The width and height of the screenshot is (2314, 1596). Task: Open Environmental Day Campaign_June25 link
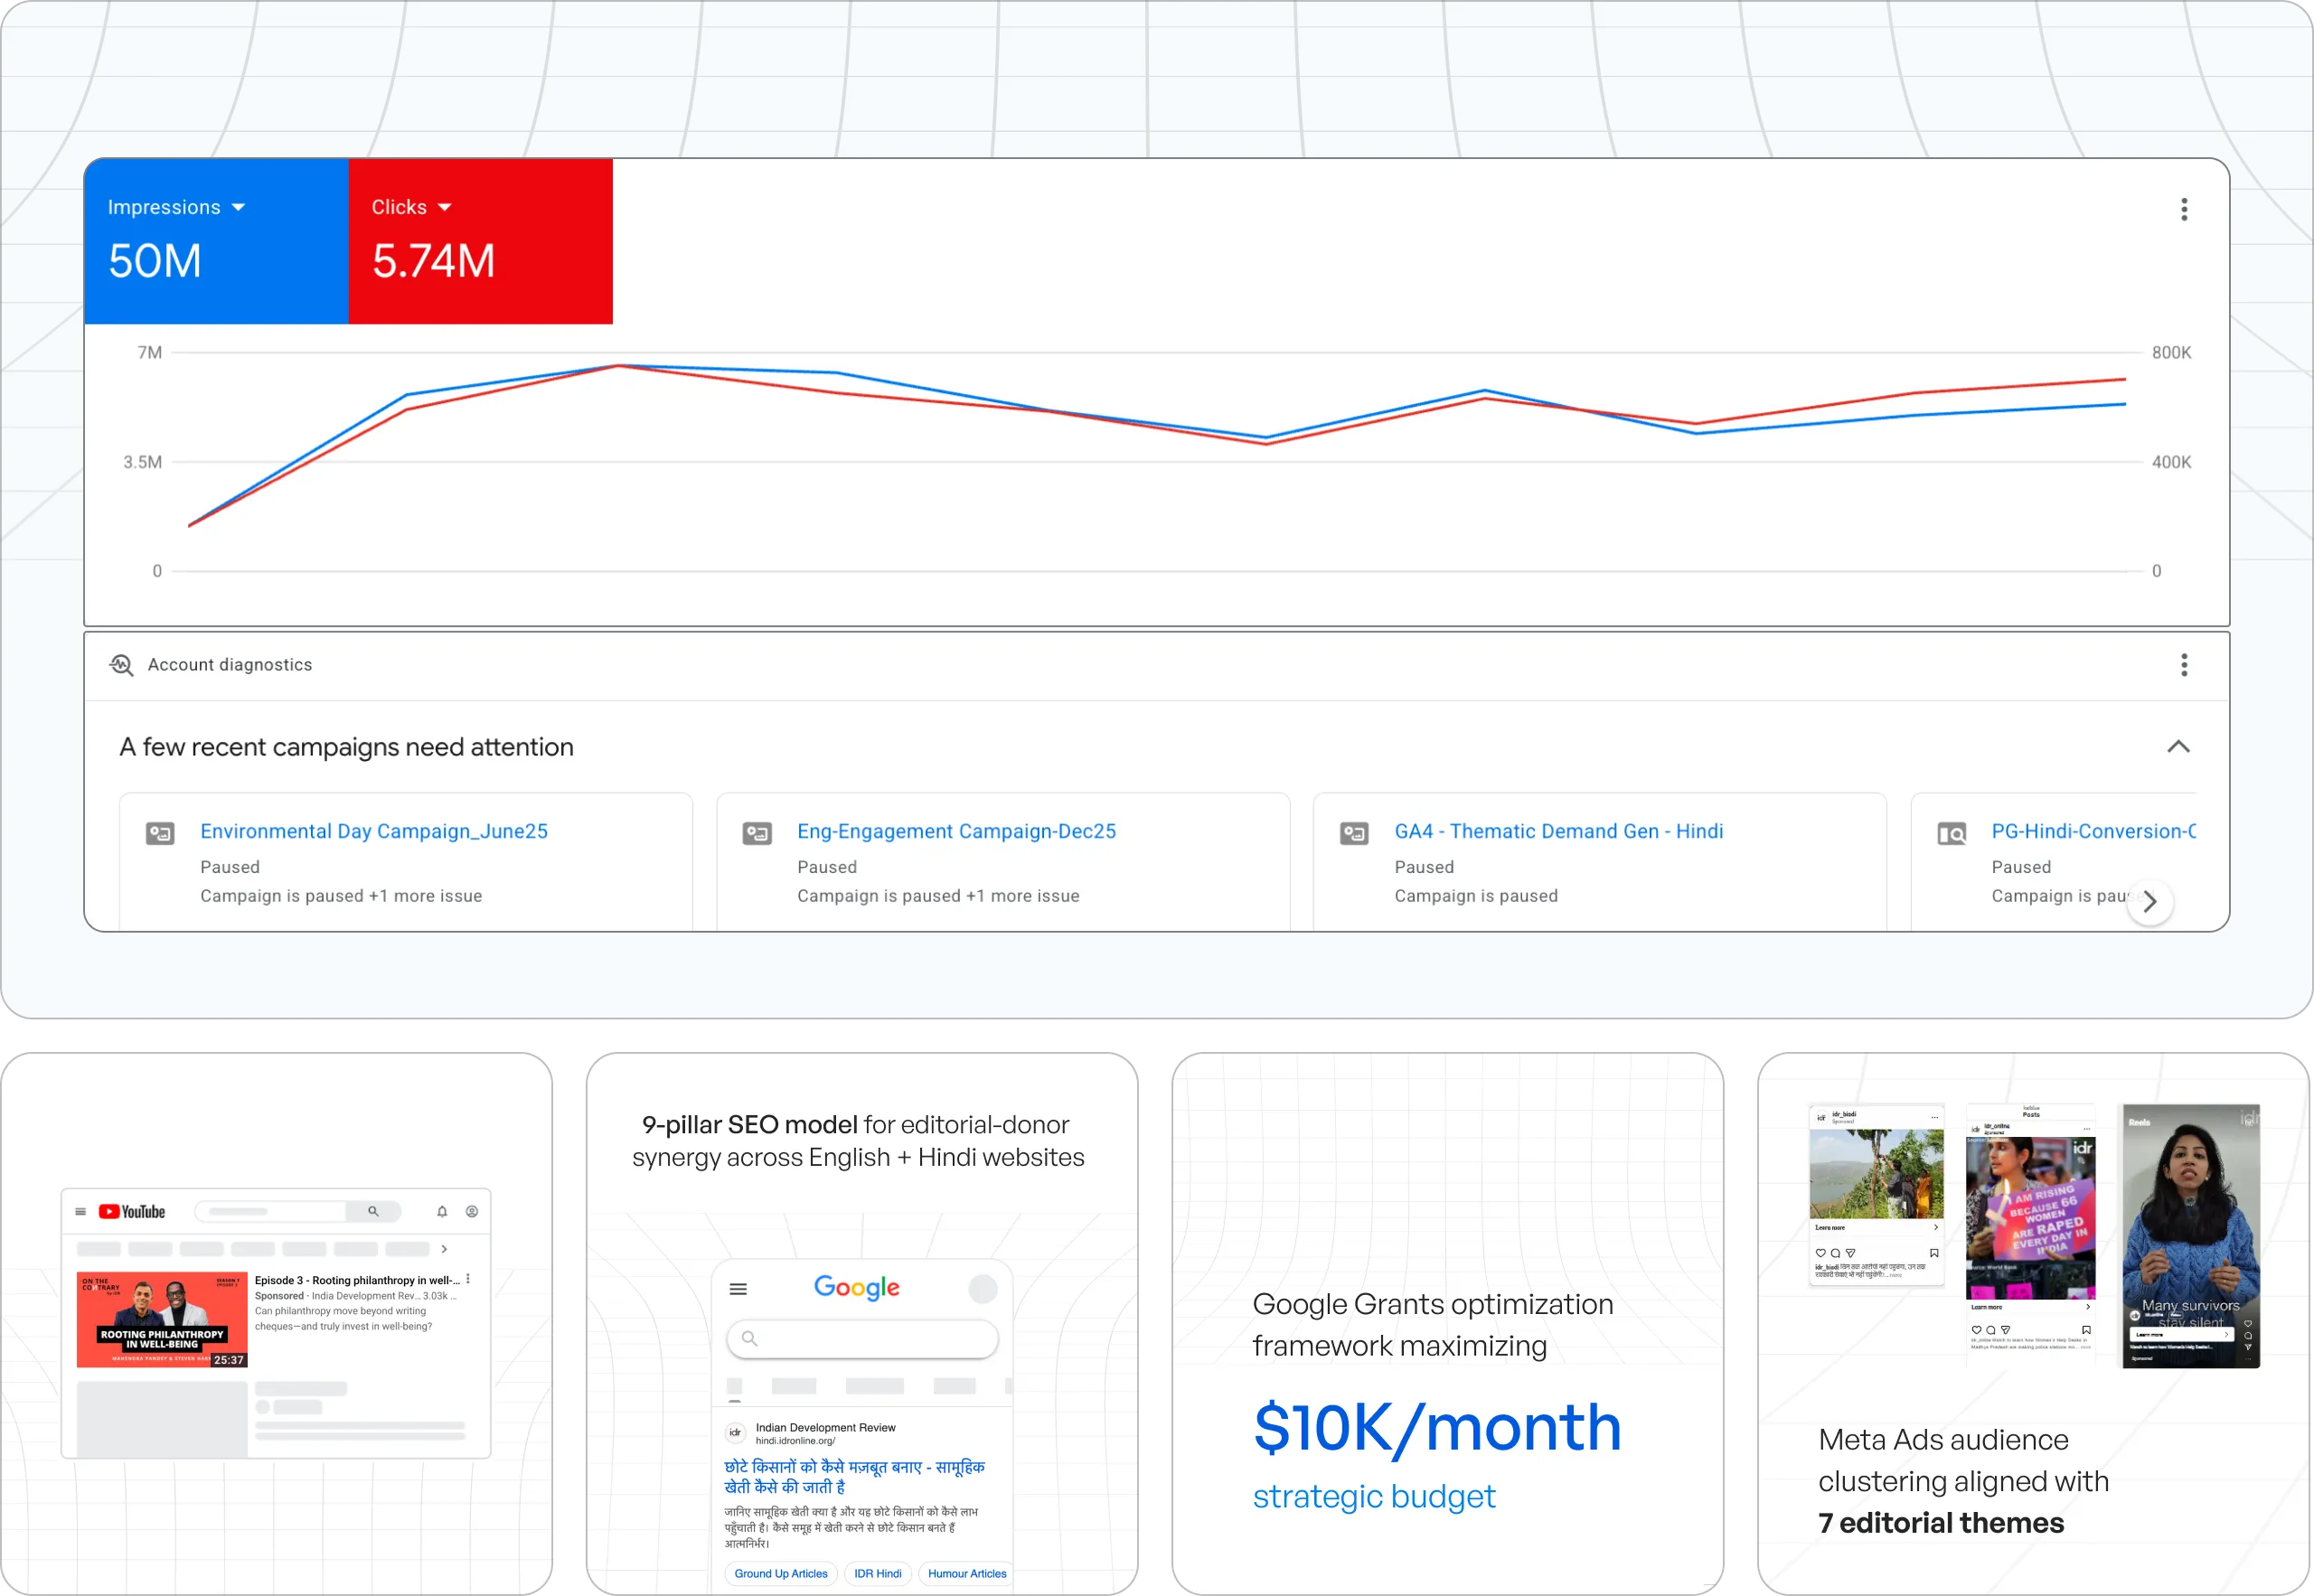pos(373,831)
